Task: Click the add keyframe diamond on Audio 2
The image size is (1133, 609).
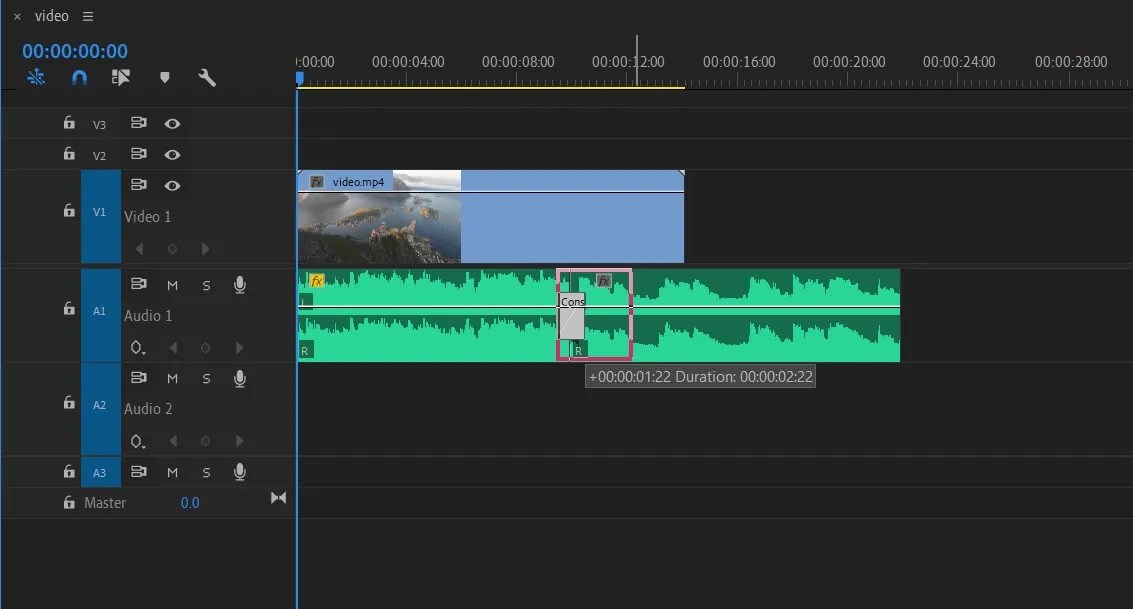Action: 205,440
